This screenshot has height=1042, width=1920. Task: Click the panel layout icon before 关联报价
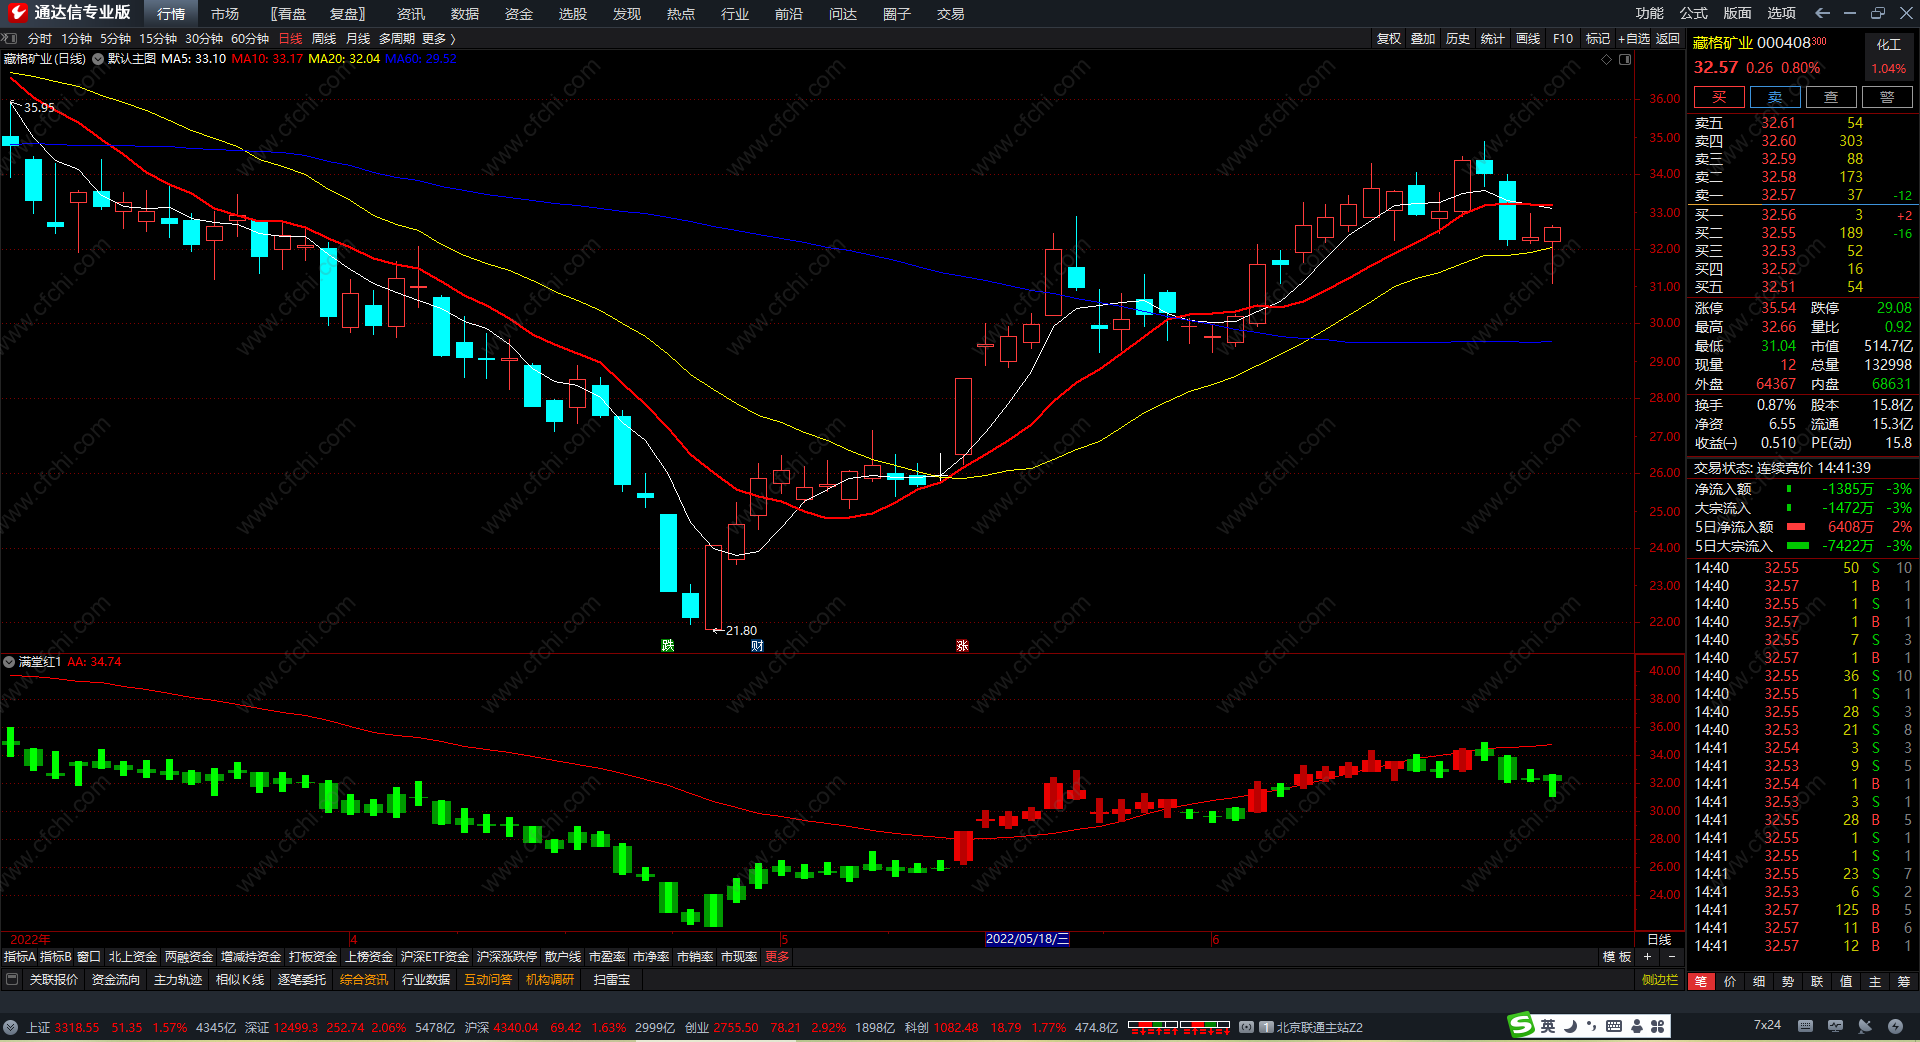12,979
